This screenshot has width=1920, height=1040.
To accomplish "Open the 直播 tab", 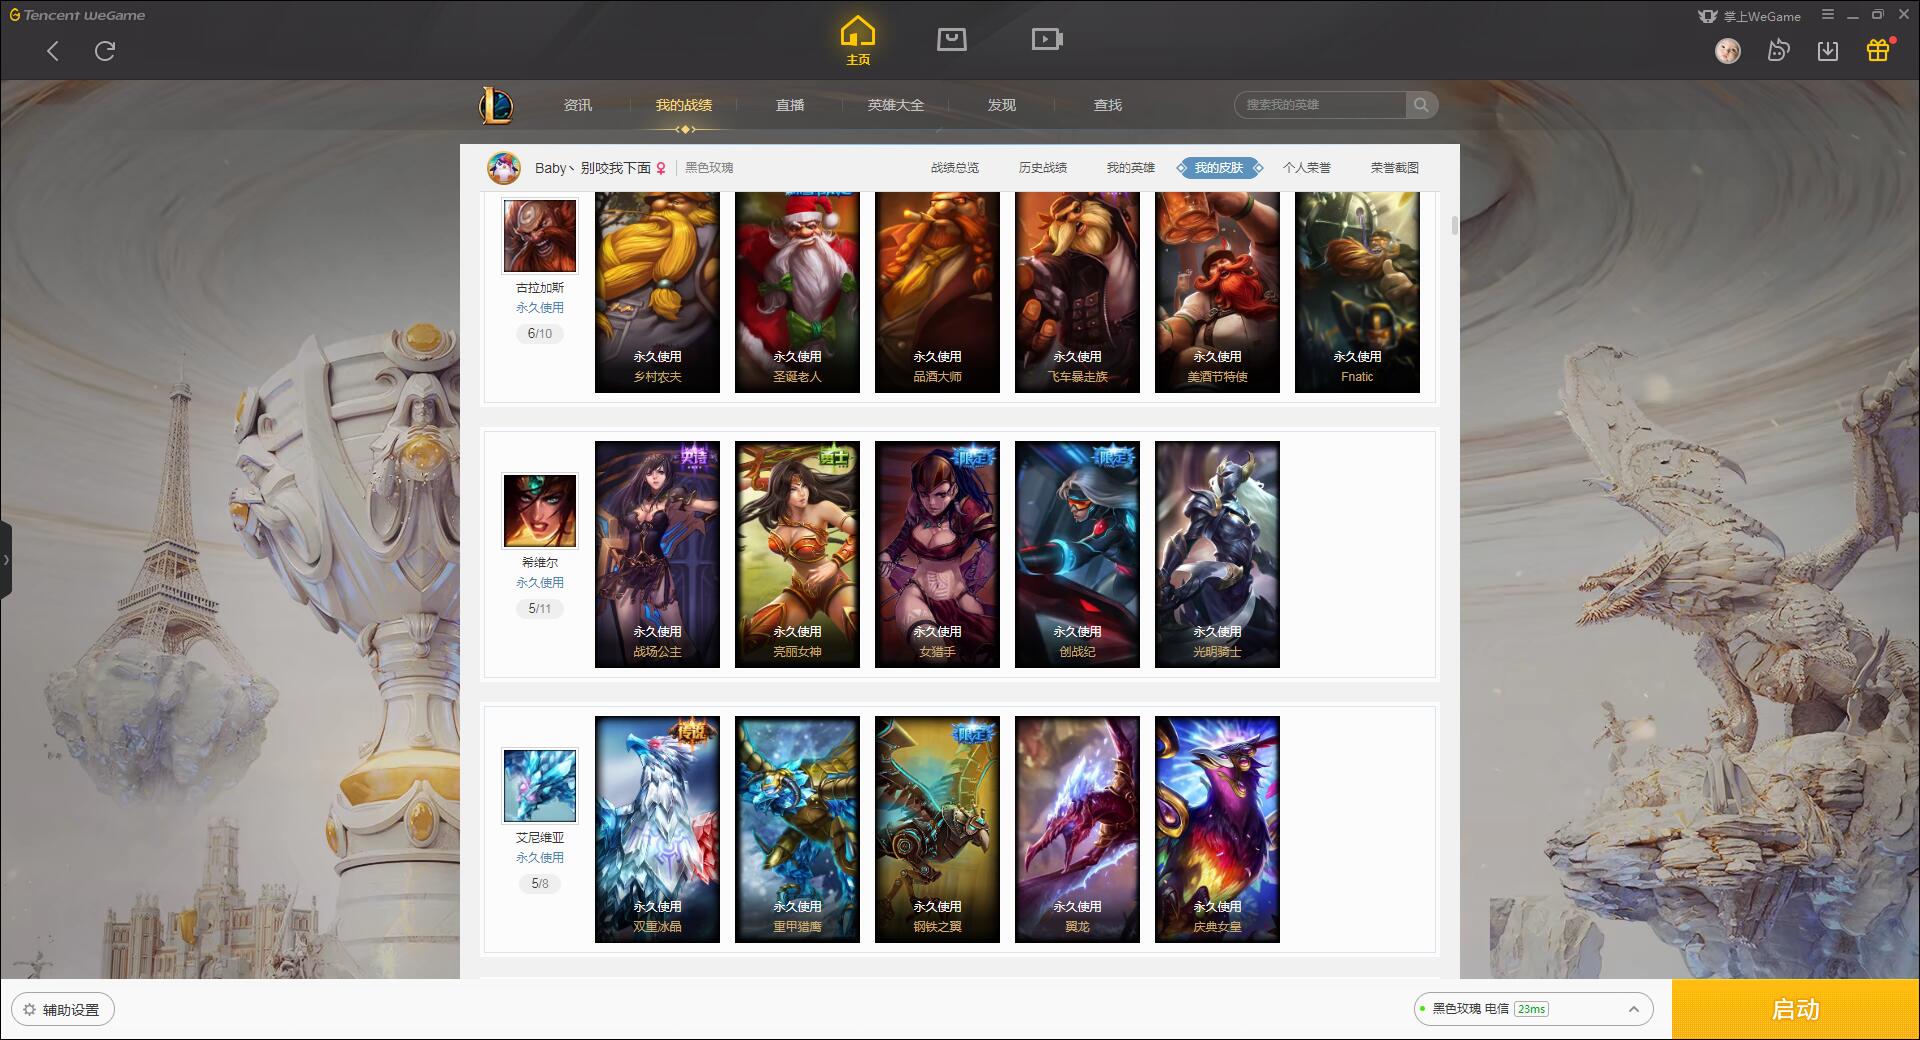I will 790,105.
